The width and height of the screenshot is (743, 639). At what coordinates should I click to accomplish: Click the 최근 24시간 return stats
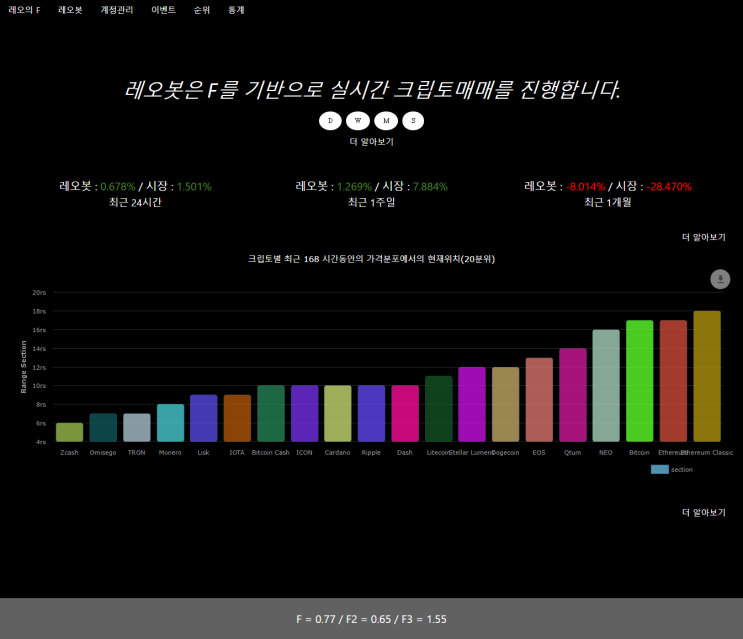(135, 194)
